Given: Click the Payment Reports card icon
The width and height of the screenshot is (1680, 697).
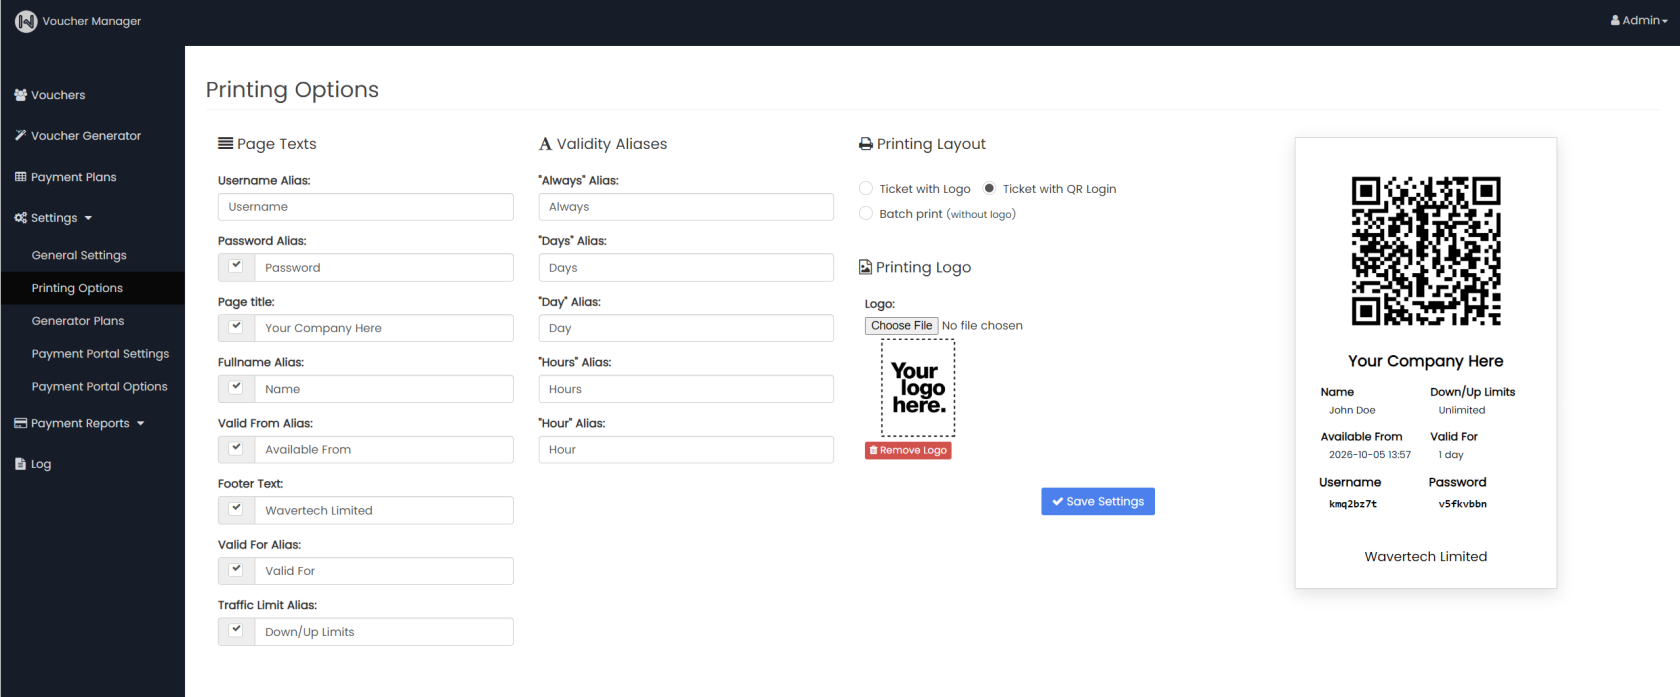Looking at the screenshot, I should coord(20,423).
